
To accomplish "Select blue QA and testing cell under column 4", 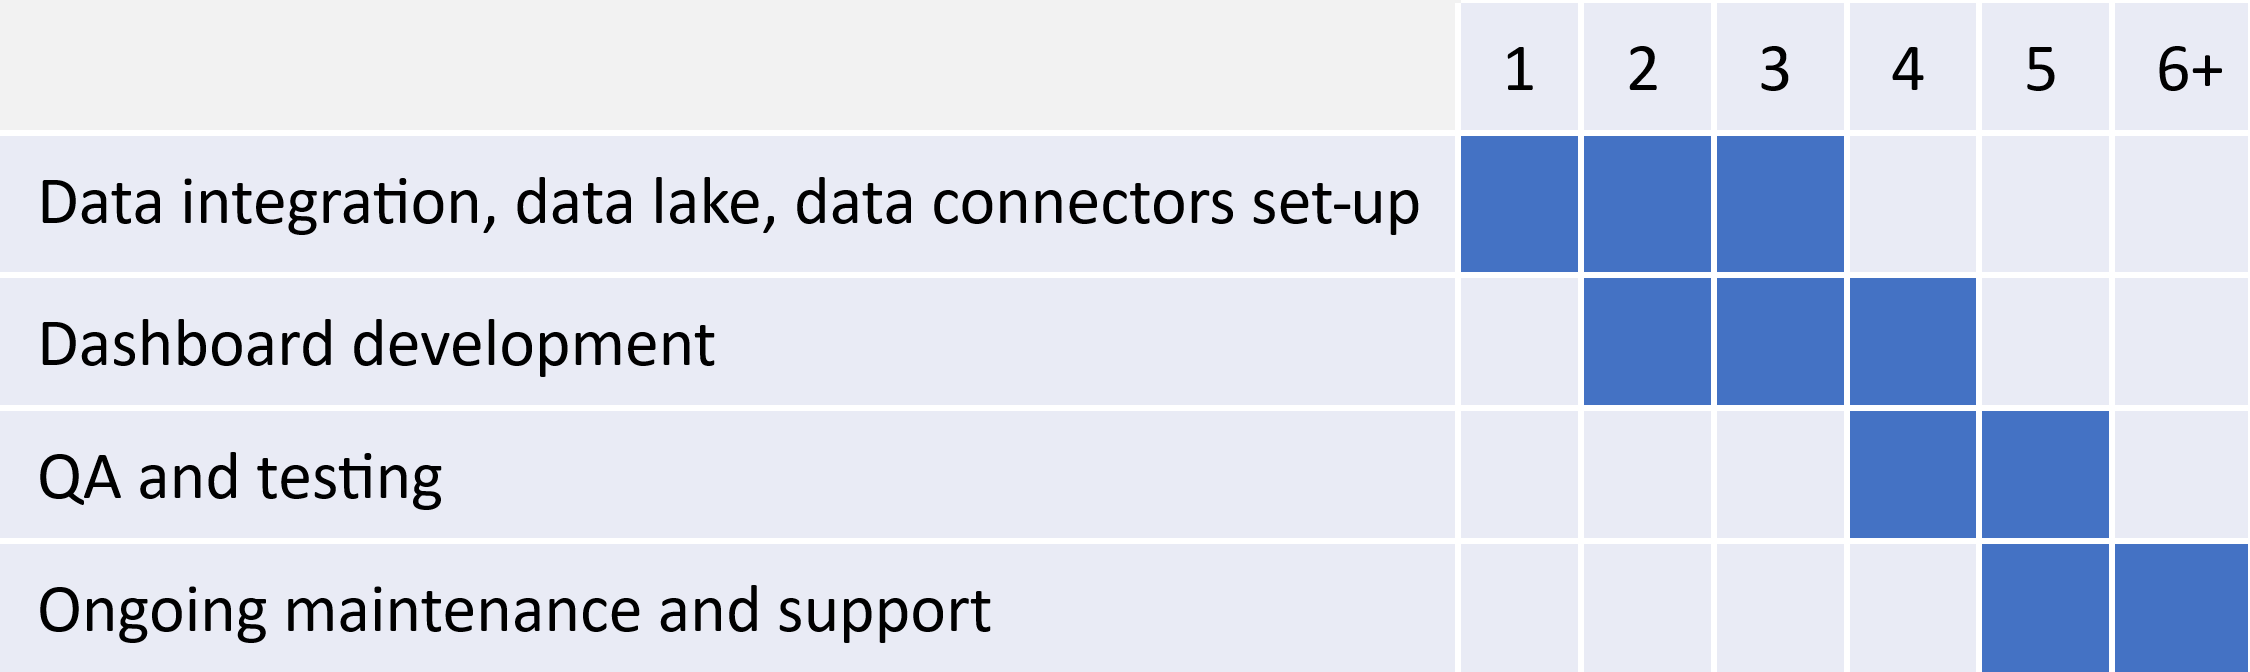I will coord(1913,474).
